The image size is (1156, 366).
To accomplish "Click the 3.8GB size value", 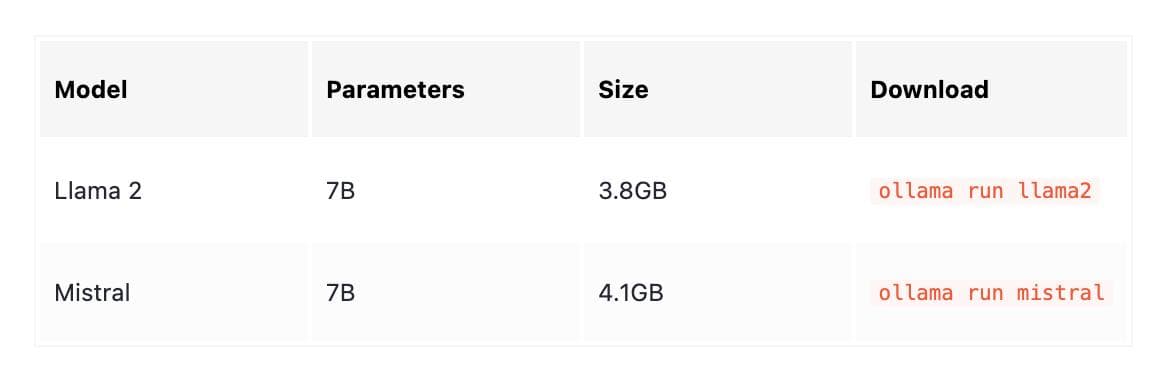I will (x=633, y=191).
